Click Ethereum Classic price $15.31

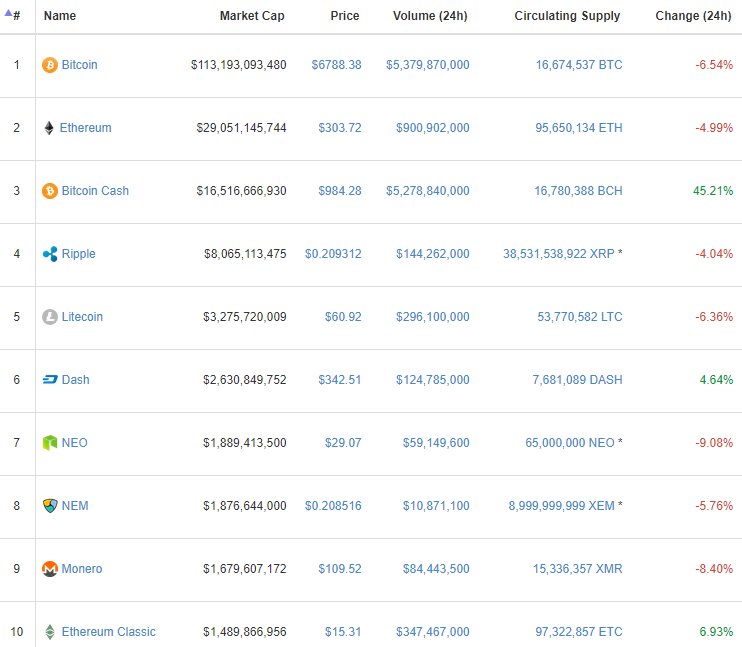[x=343, y=631]
